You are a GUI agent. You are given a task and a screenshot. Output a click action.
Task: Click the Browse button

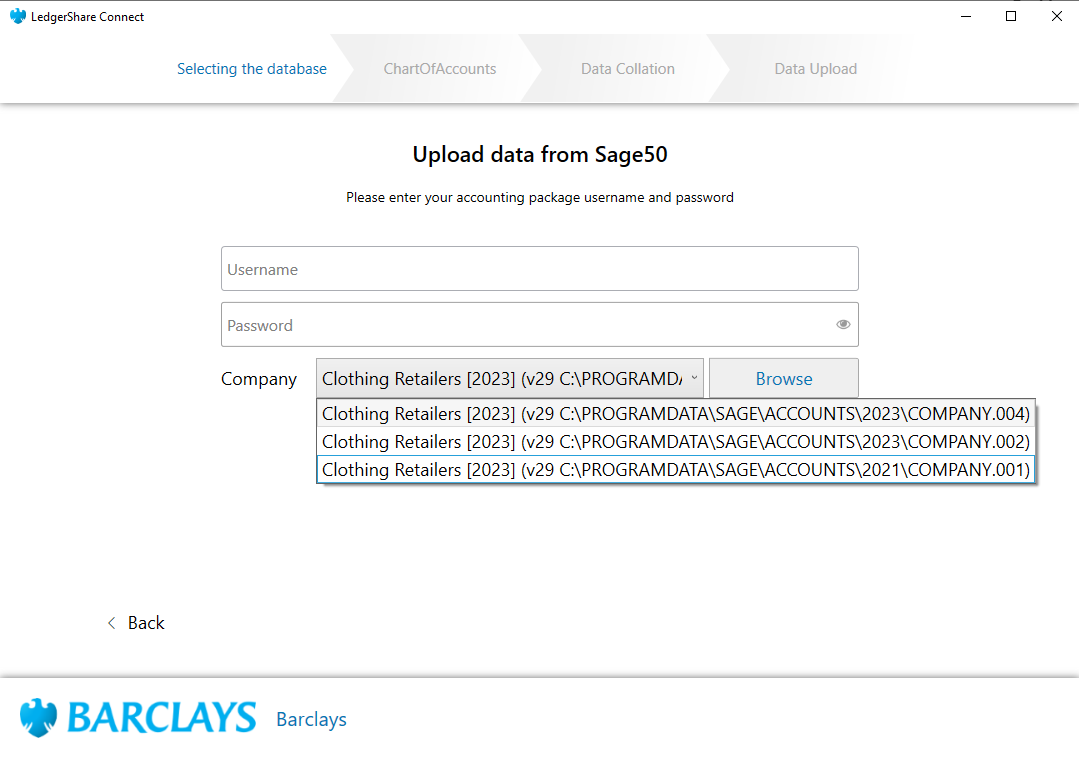click(784, 378)
